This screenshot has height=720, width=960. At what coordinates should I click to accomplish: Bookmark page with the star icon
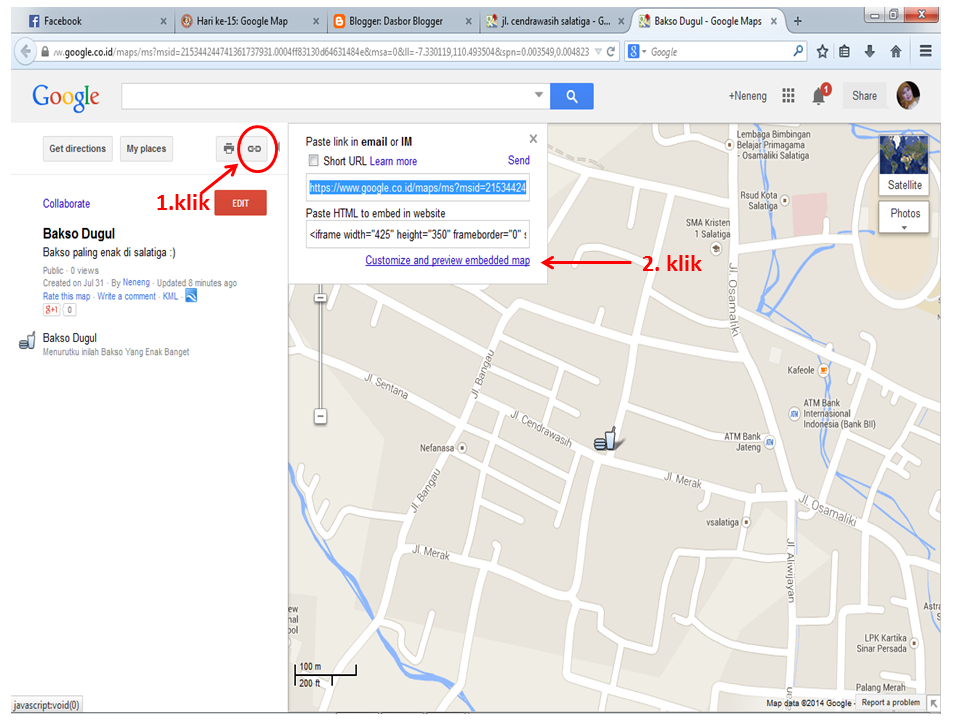pos(822,51)
